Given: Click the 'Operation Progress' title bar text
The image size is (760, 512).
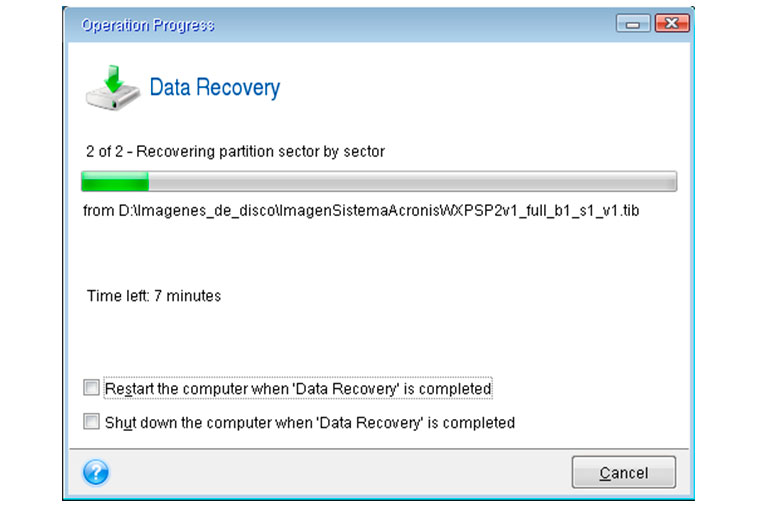Looking at the screenshot, I should click(x=148, y=25).
